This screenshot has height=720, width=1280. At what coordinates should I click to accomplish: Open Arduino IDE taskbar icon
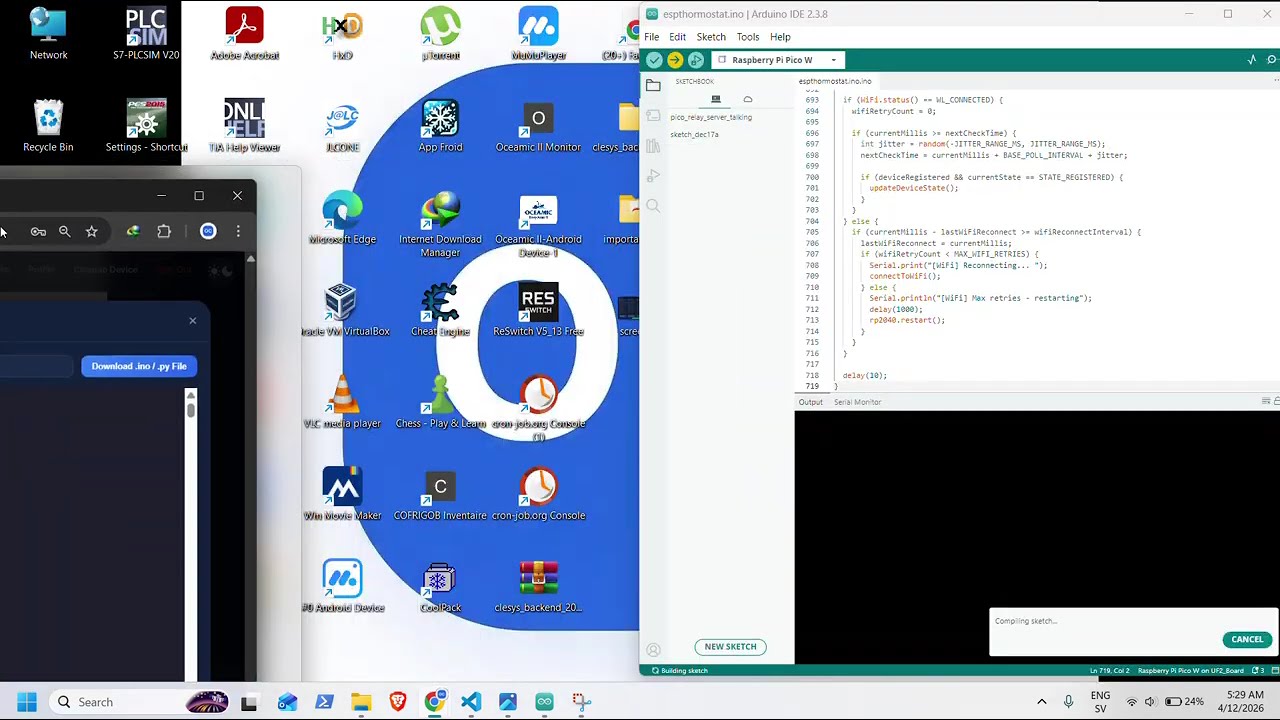coord(544,702)
